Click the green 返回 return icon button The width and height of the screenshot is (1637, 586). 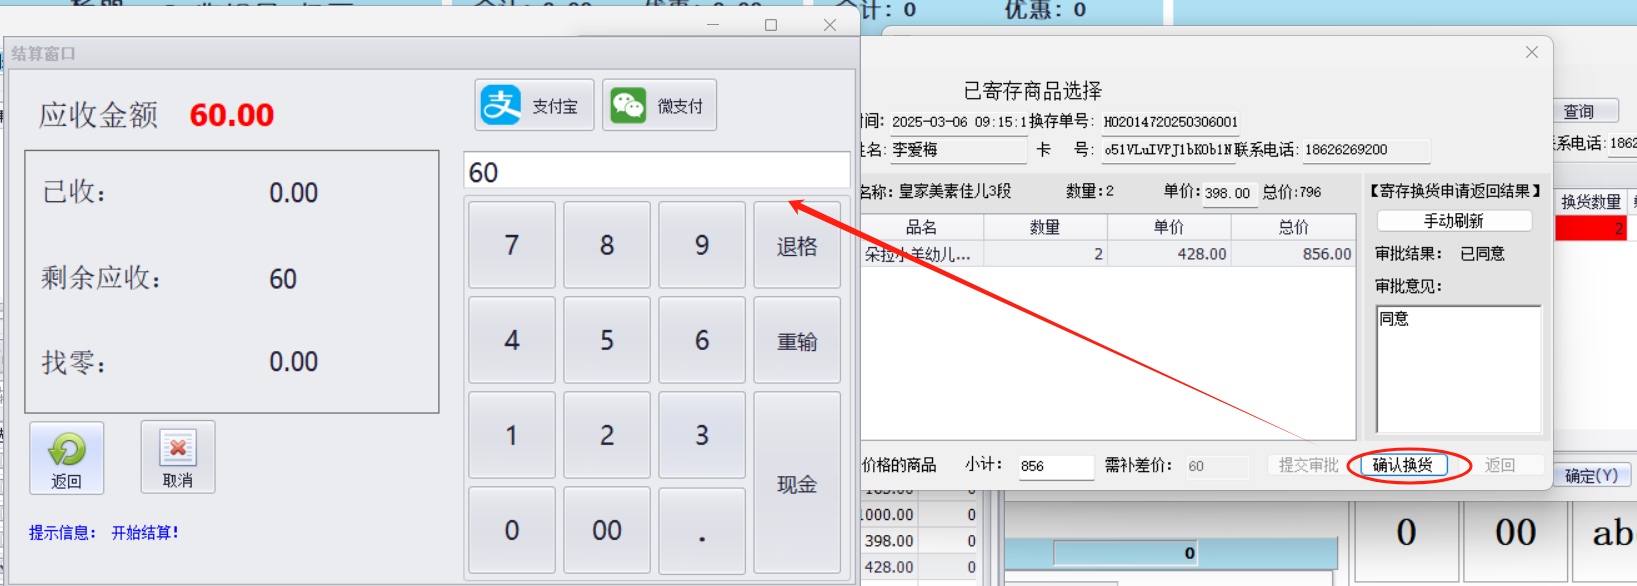tap(66, 457)
